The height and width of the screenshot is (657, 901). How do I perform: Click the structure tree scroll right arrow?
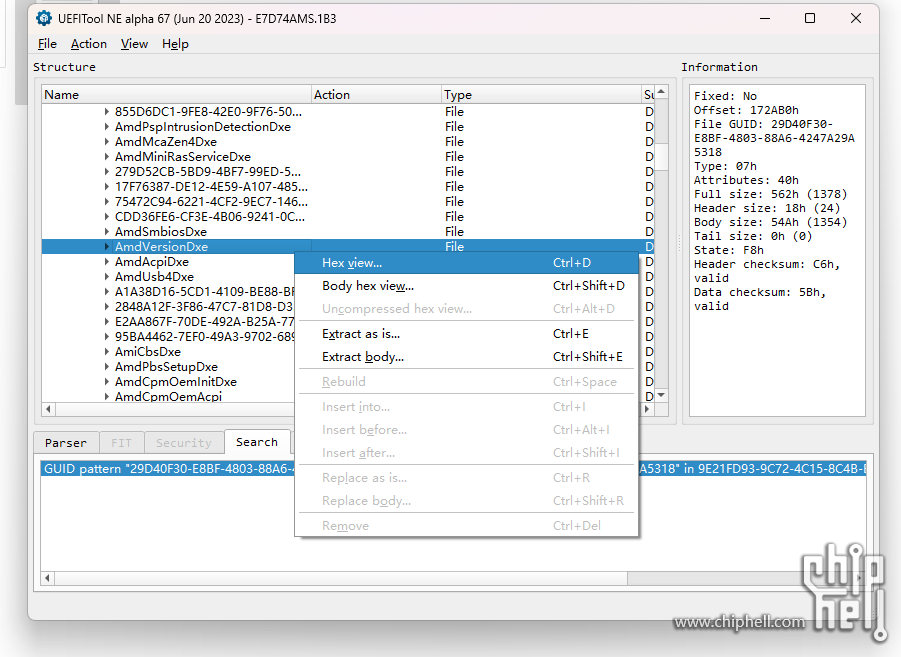coord(647,409)
